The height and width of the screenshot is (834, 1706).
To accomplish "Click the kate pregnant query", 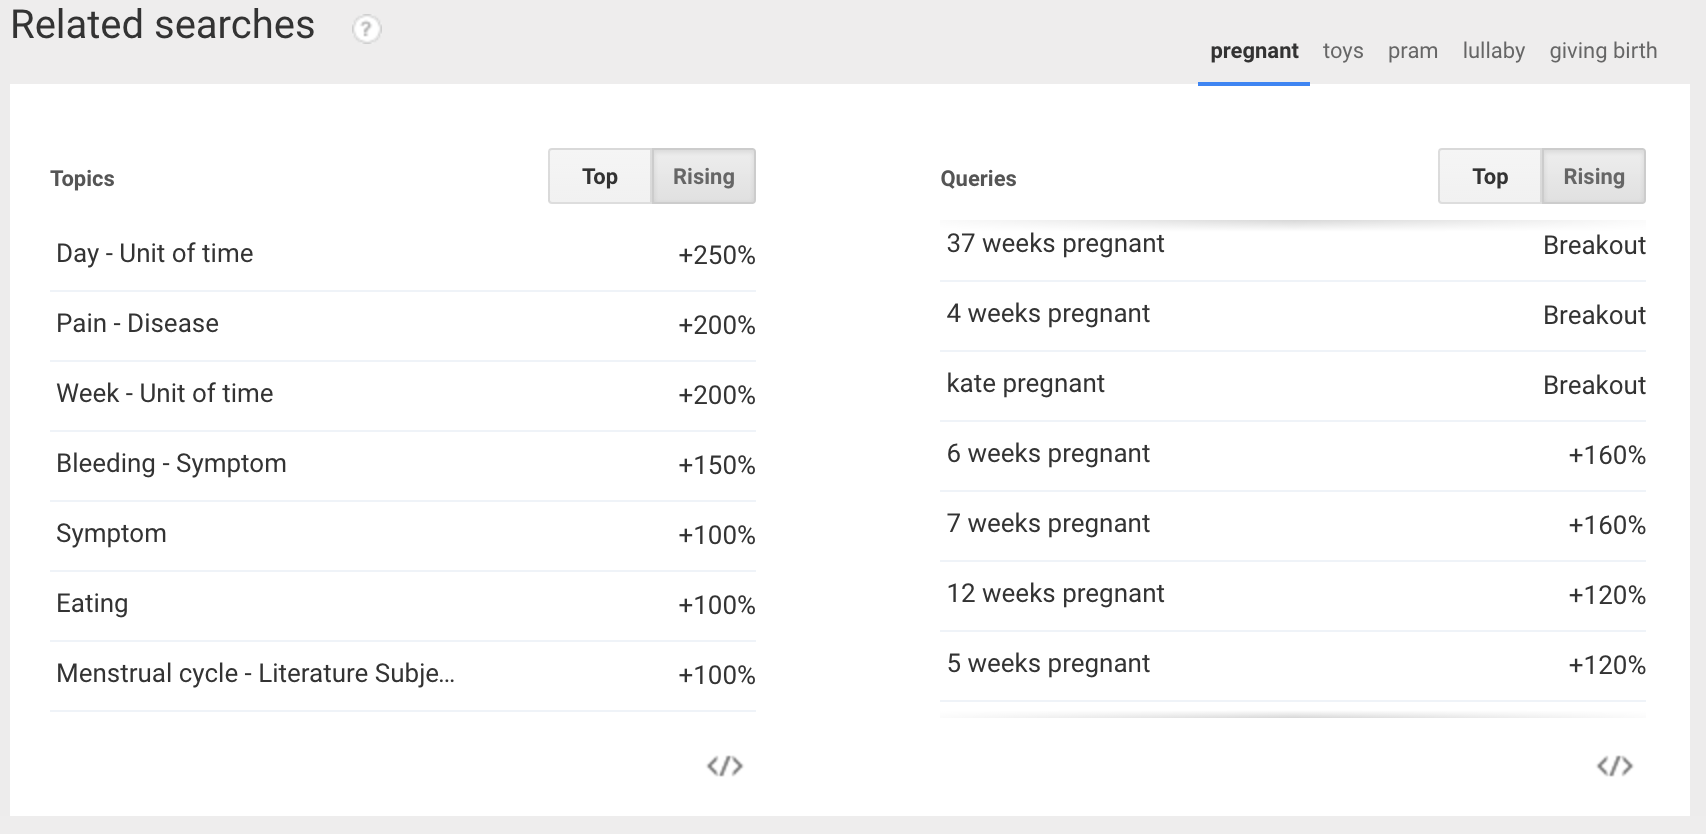I will (x=1025, y=384).
